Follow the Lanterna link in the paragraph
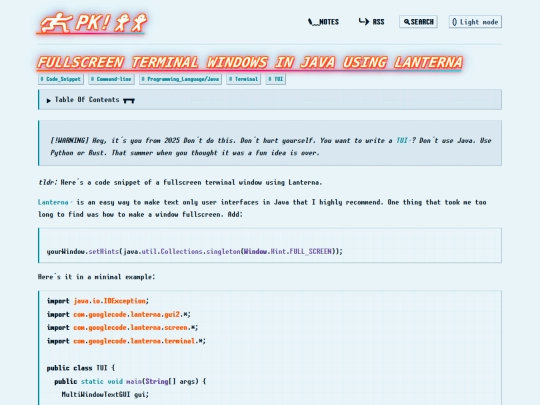The height and width of the screenshot is (405, 540). tap(54, 202)
